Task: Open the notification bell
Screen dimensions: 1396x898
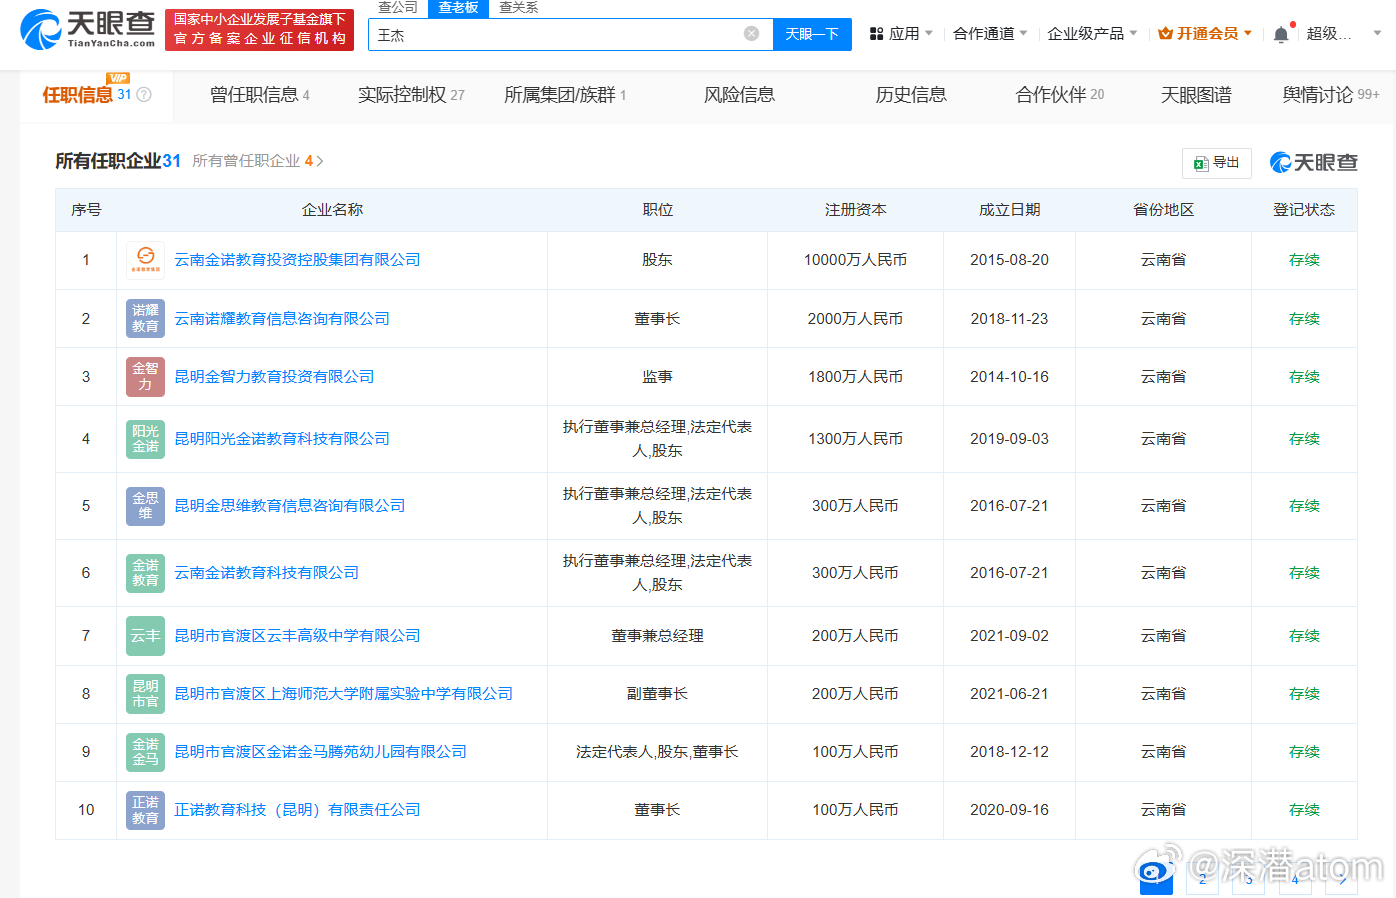Action: [x=1281, y=34]
